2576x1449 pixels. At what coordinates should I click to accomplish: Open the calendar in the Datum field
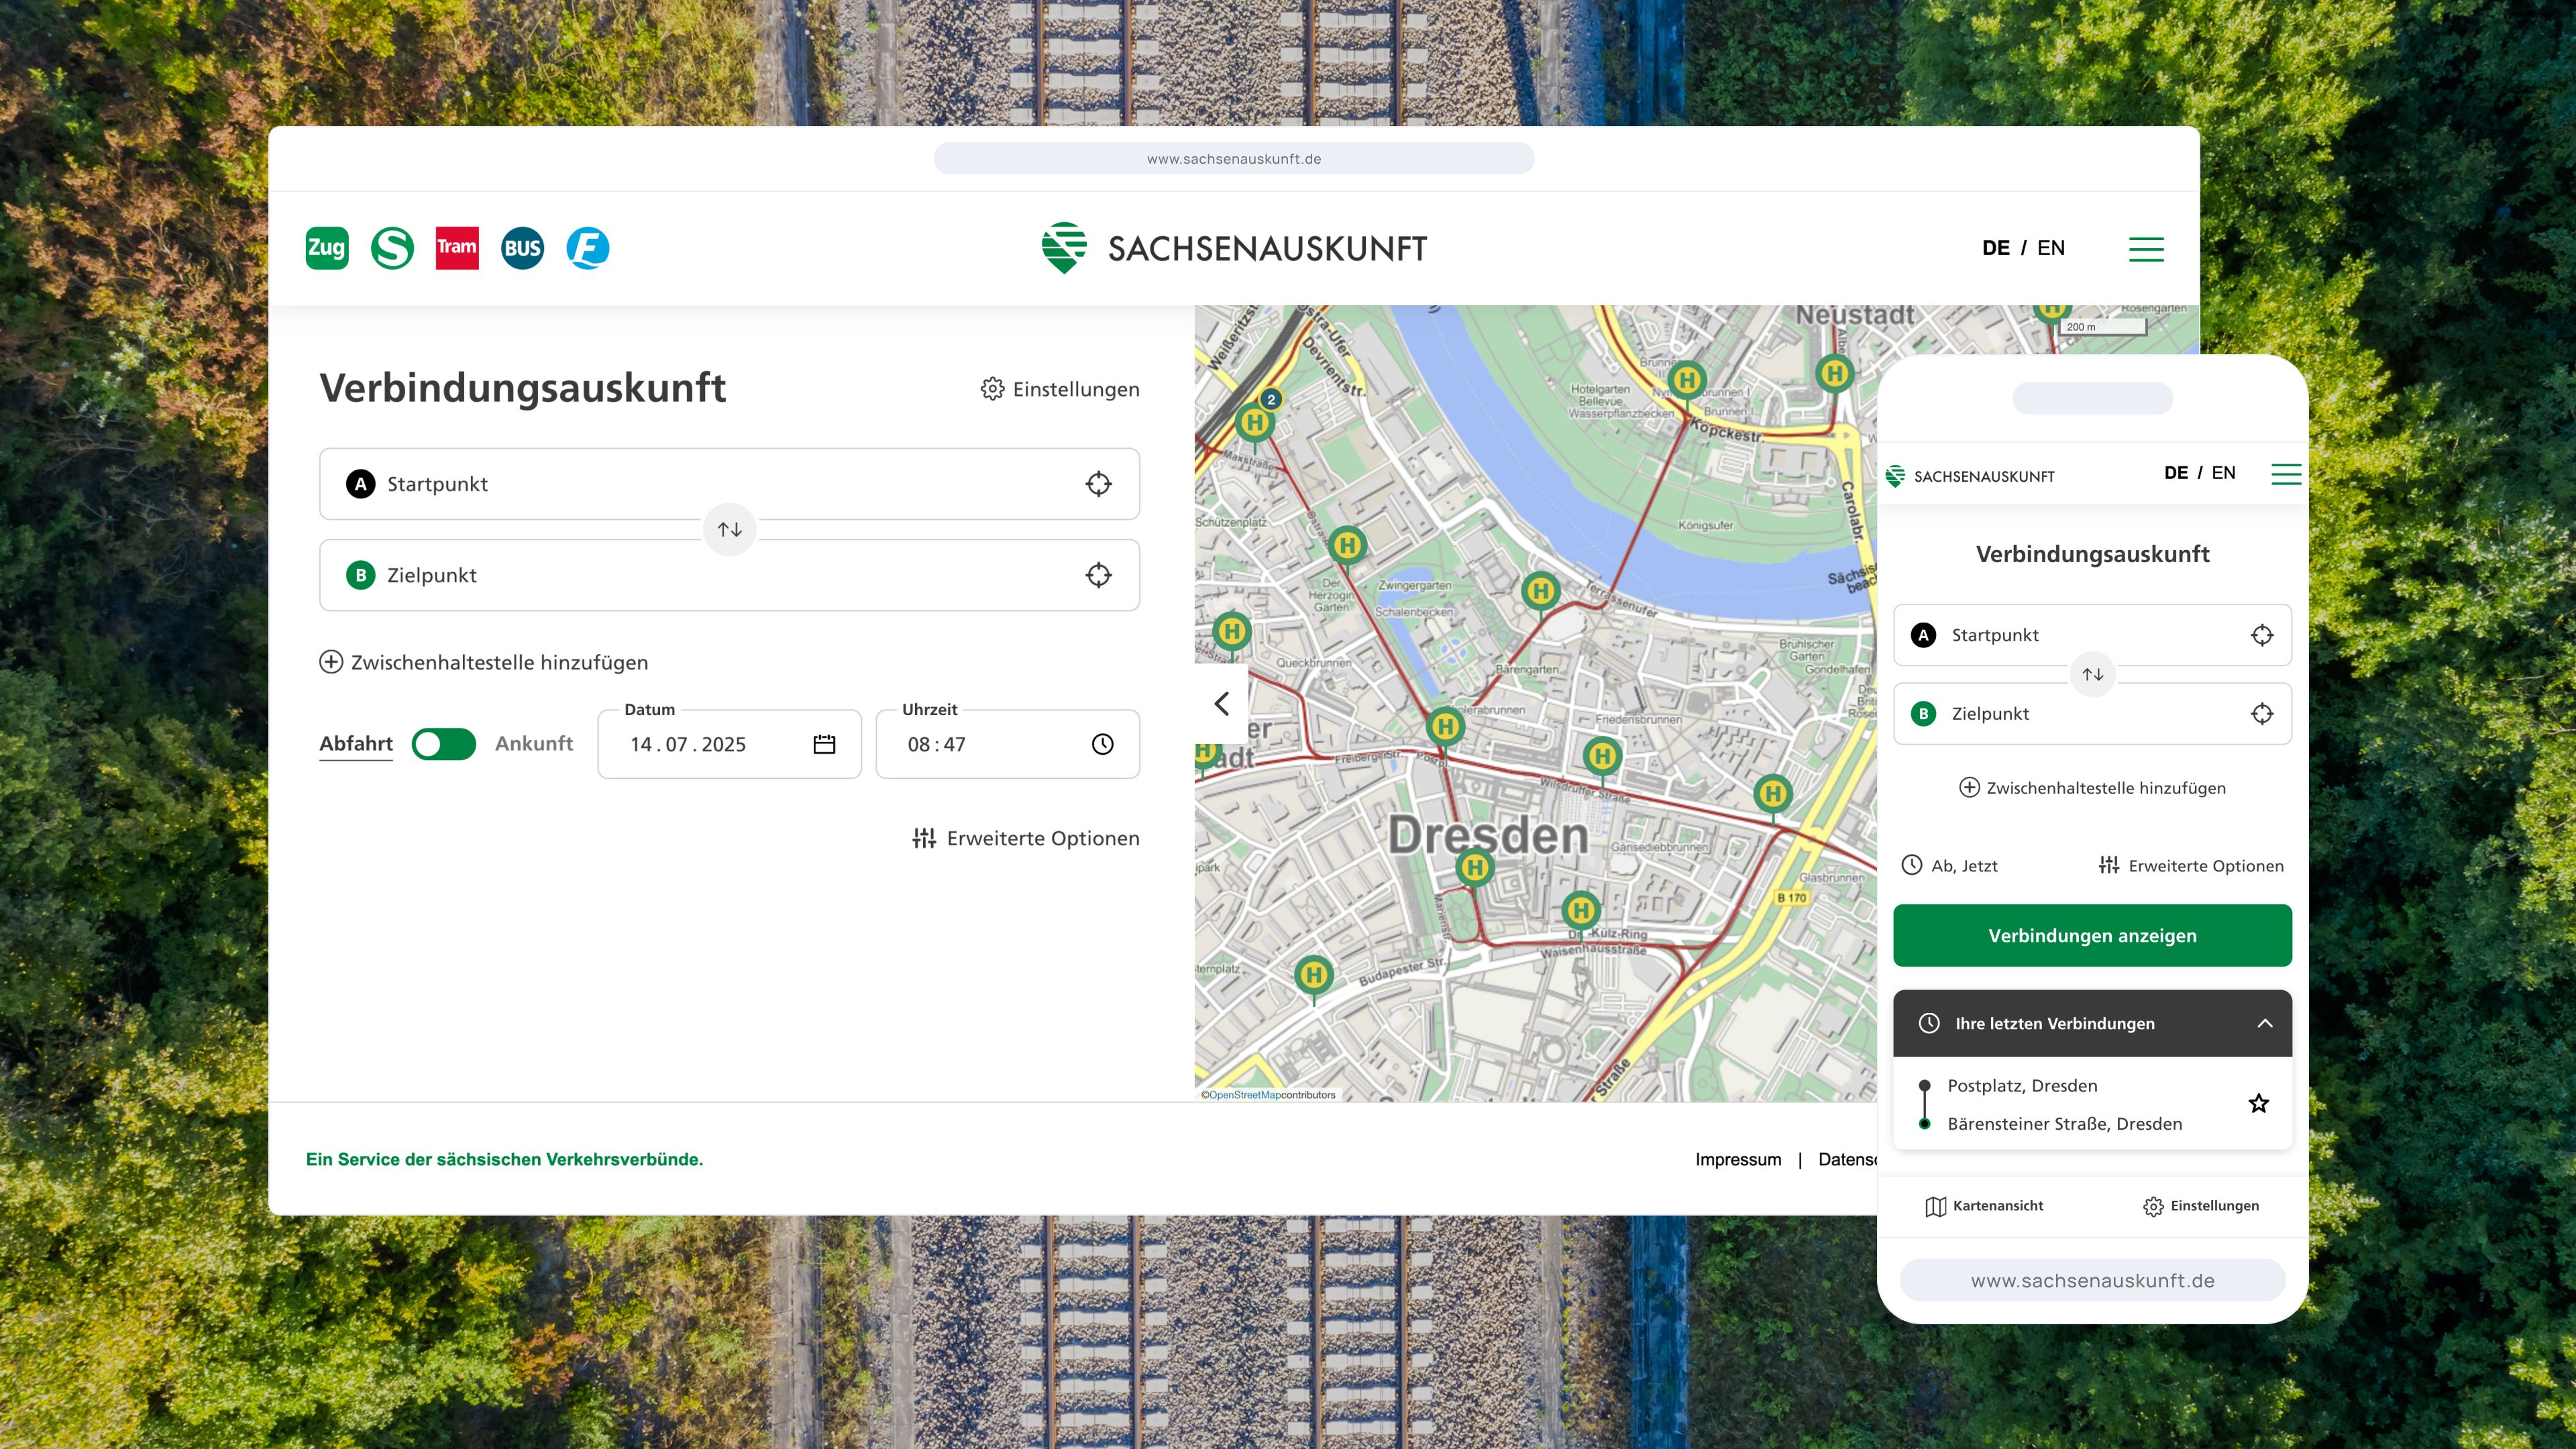click(824, 744)
